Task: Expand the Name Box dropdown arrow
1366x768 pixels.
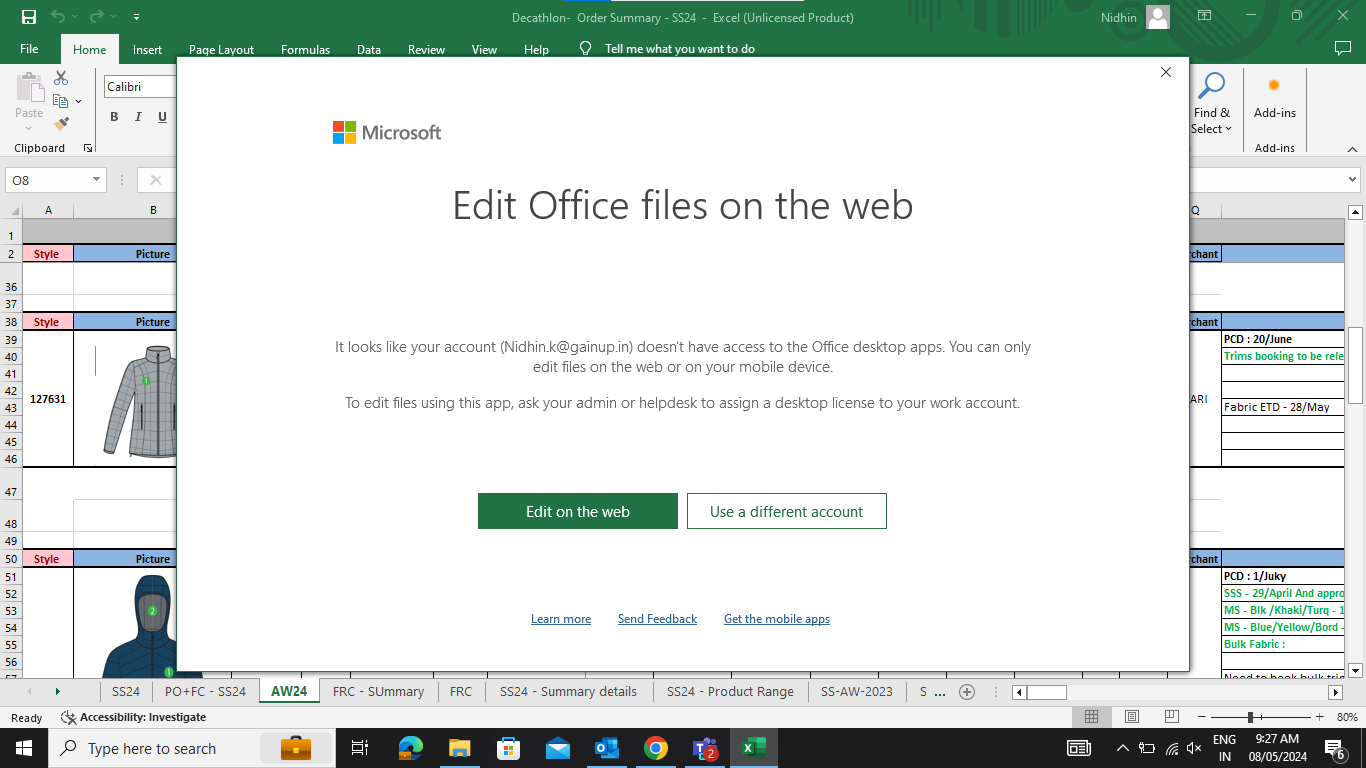Action: pos(97,180)
